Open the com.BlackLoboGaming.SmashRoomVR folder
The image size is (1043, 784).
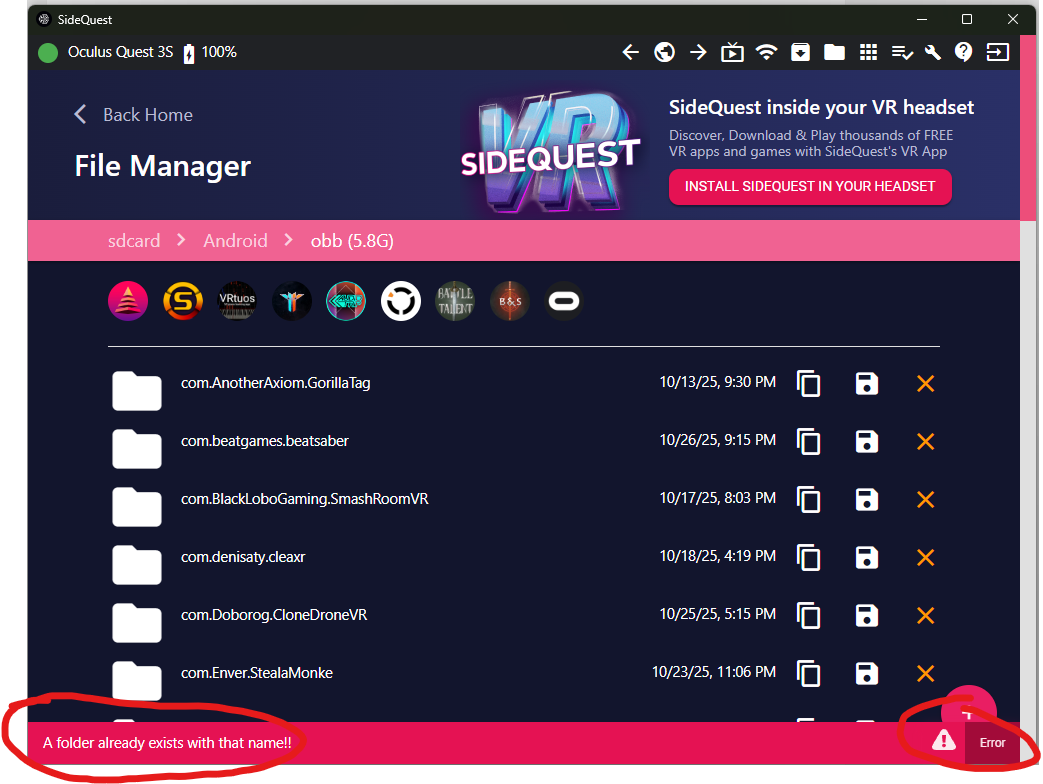point(305,499)
